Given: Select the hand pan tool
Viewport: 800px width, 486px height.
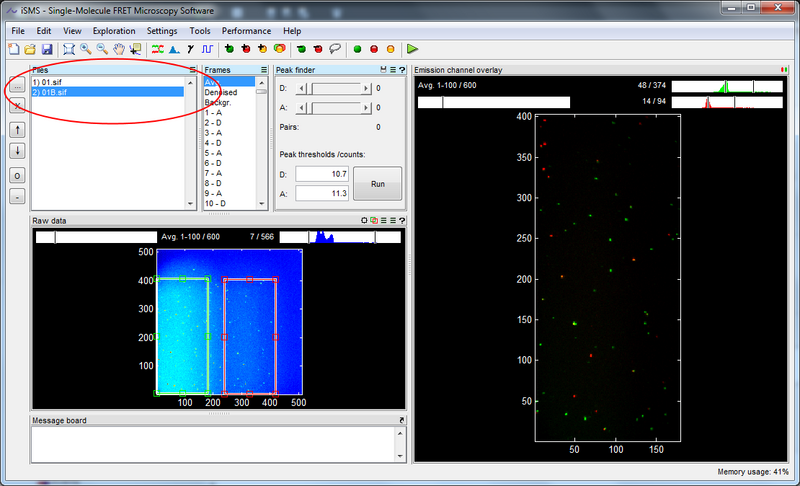Looking at the screenshot, I should pos(119,48).
